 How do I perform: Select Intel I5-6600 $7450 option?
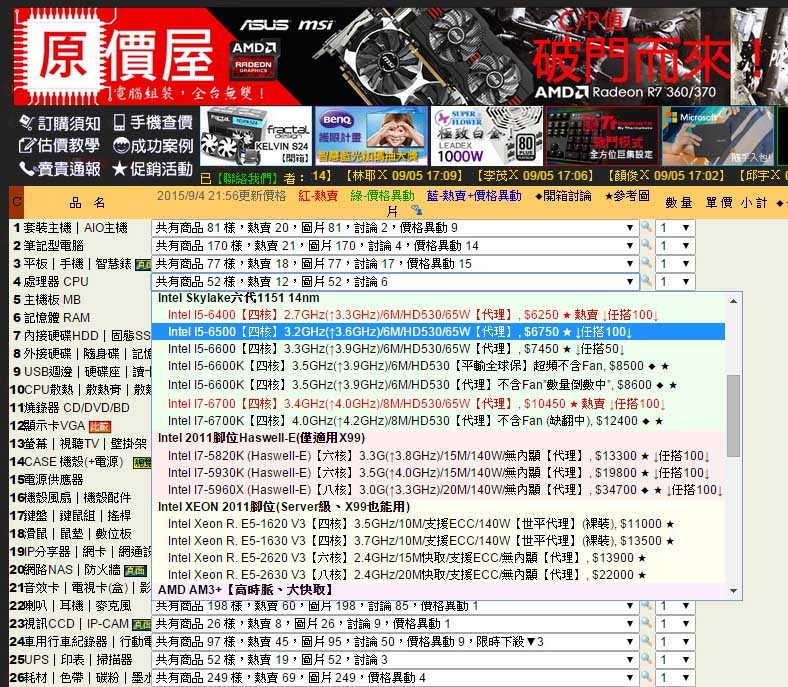(438, 349)
